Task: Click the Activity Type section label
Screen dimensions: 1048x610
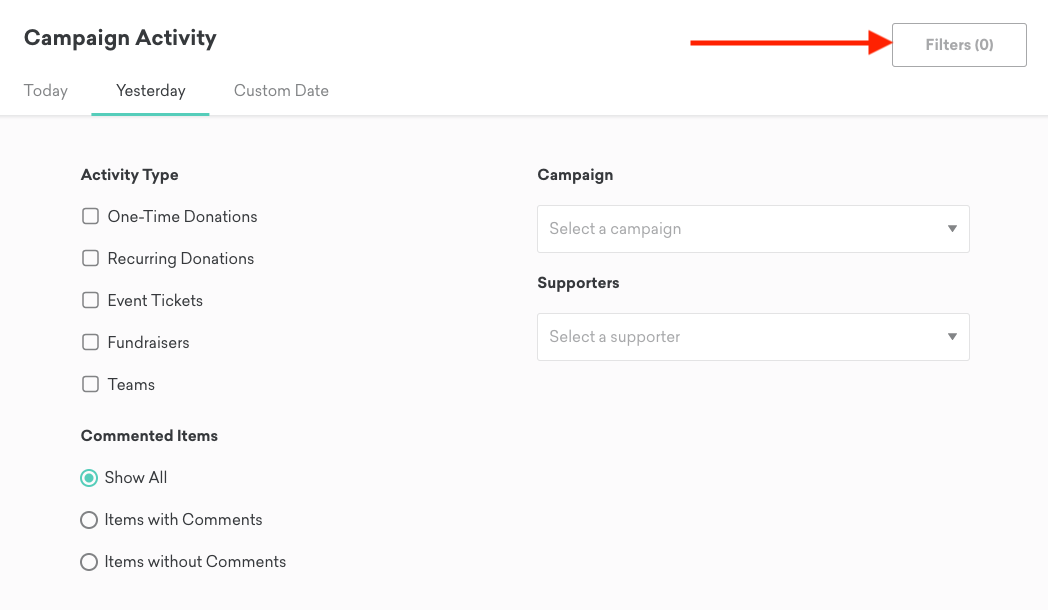Action: [130, 175]
